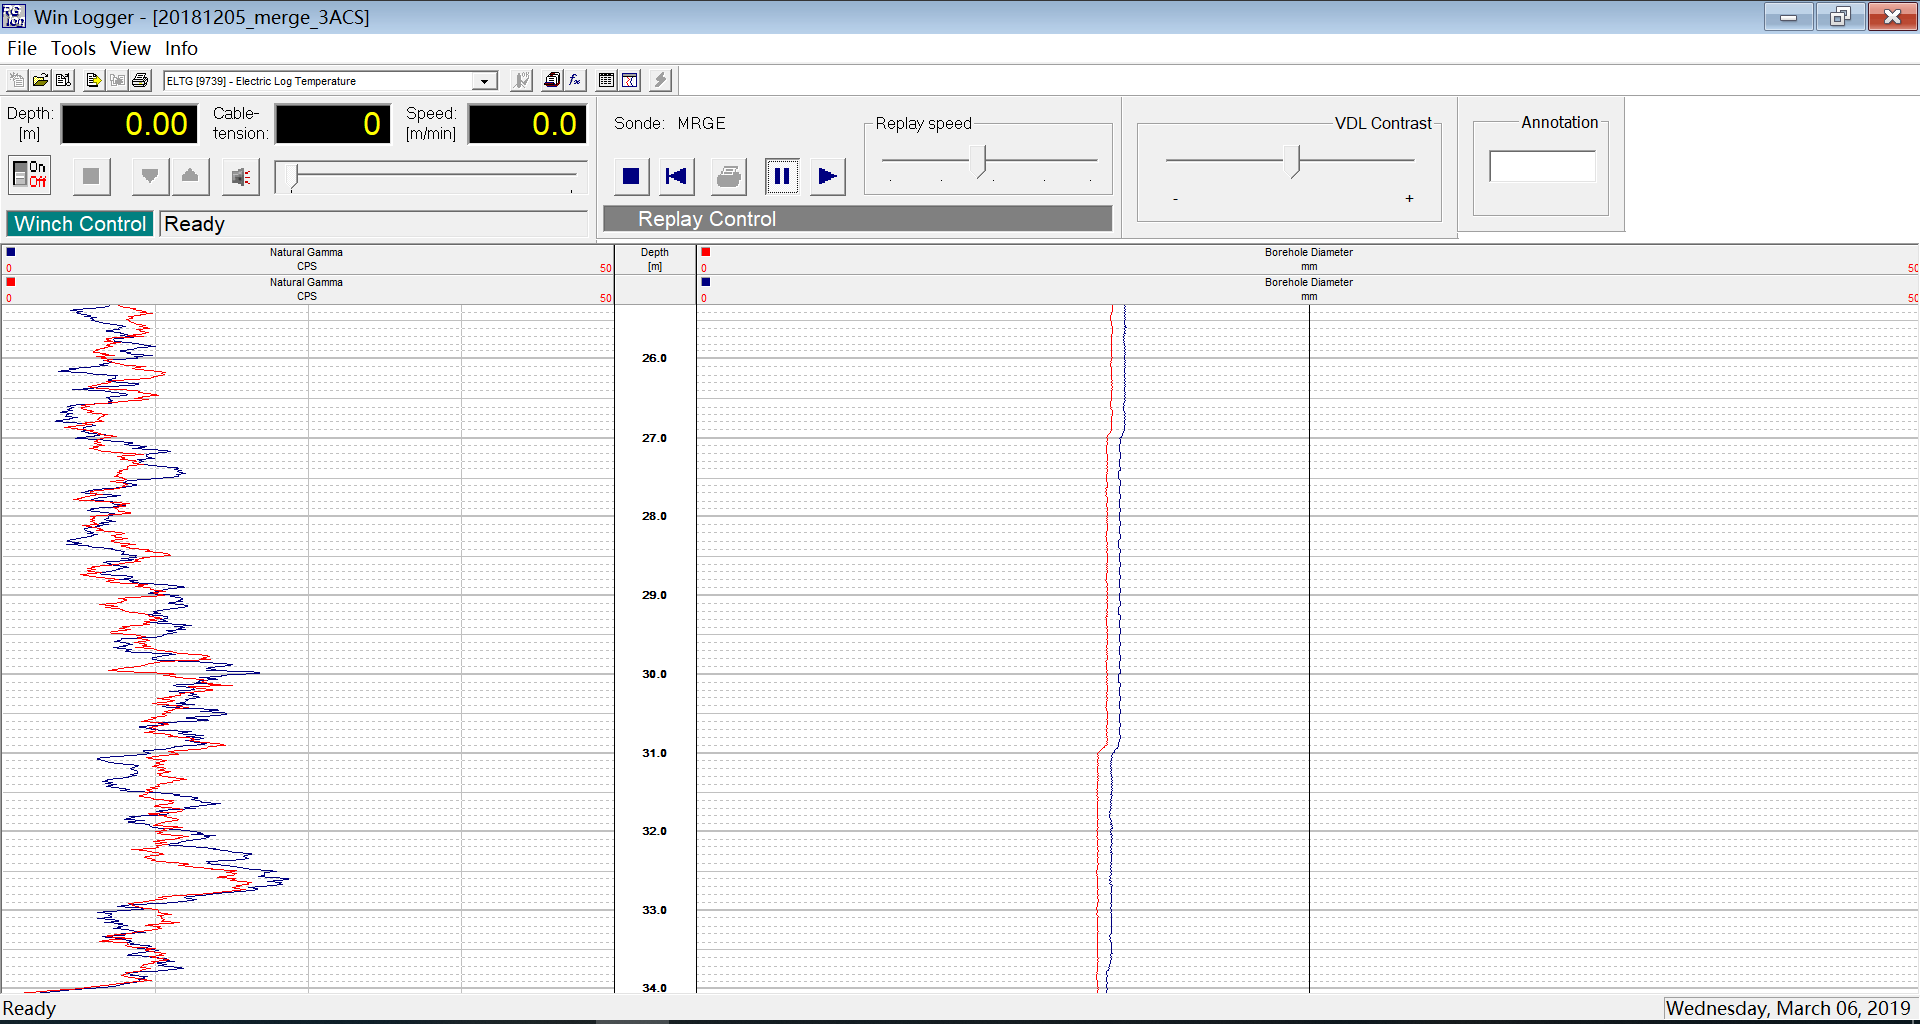Open the Tools menu
Screen dimensions: 1920x1024
73,48
